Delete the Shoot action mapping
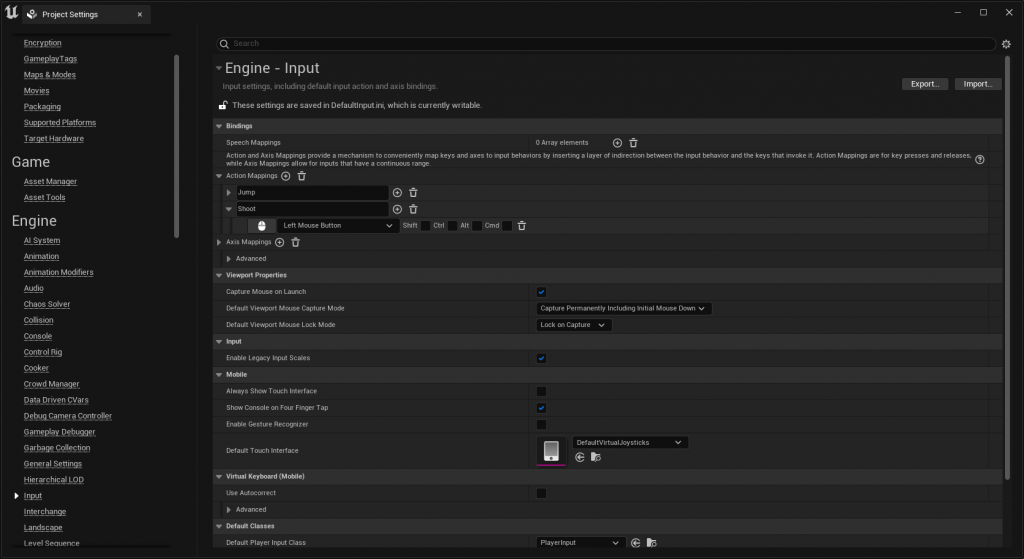 click(413, 209)
